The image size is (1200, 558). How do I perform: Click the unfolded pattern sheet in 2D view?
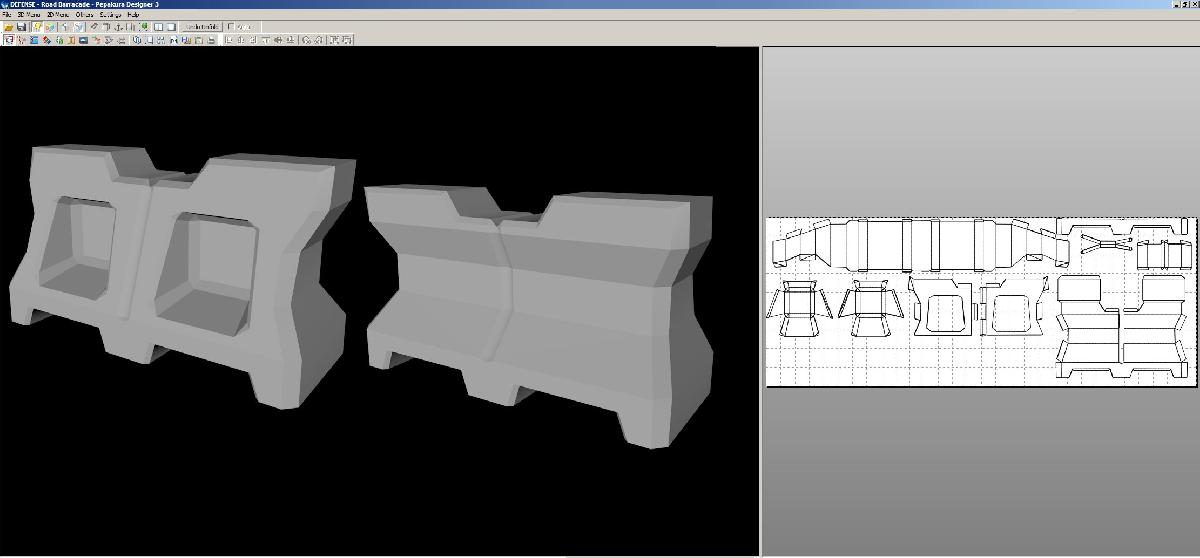pyautogui.click(x=980, y=300)
